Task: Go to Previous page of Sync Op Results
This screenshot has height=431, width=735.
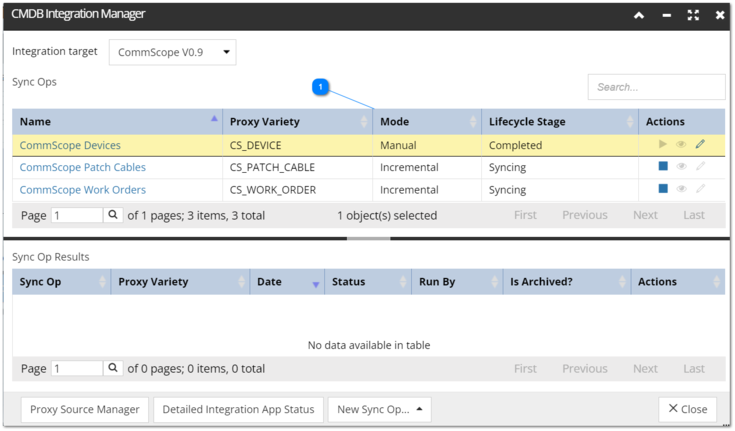Action: coord(585,369)
